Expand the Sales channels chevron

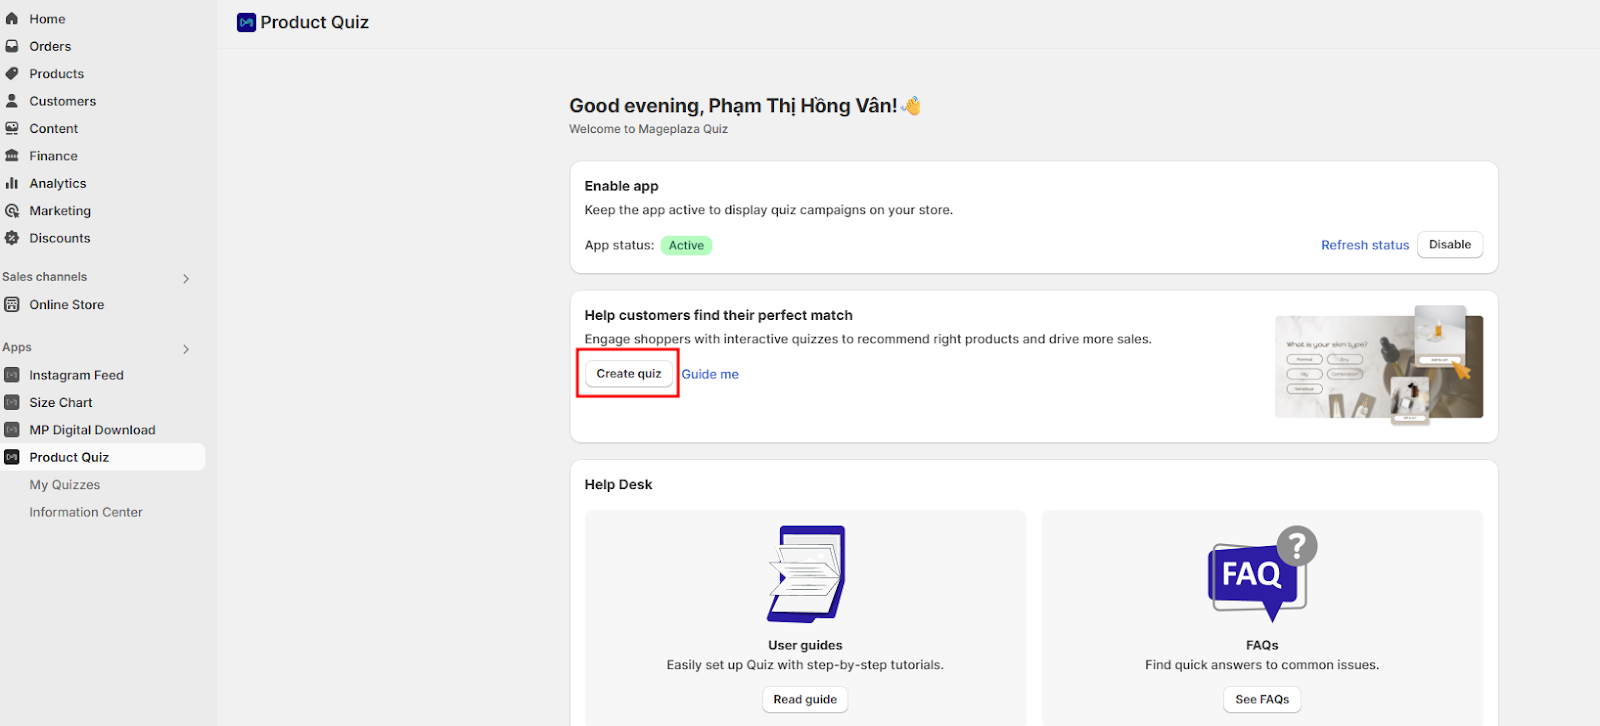(x=186, y=279)
